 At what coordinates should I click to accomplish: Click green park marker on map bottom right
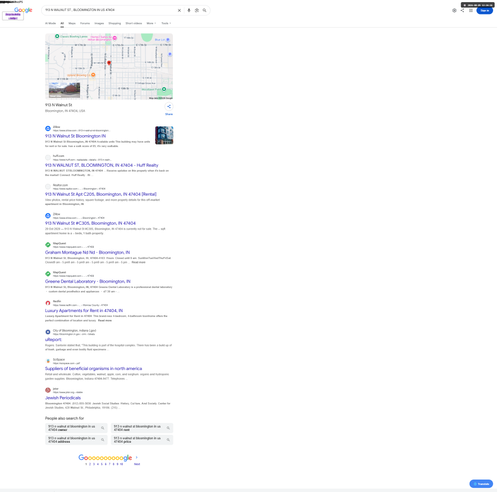pyautogui.click(x=164, y=89)
